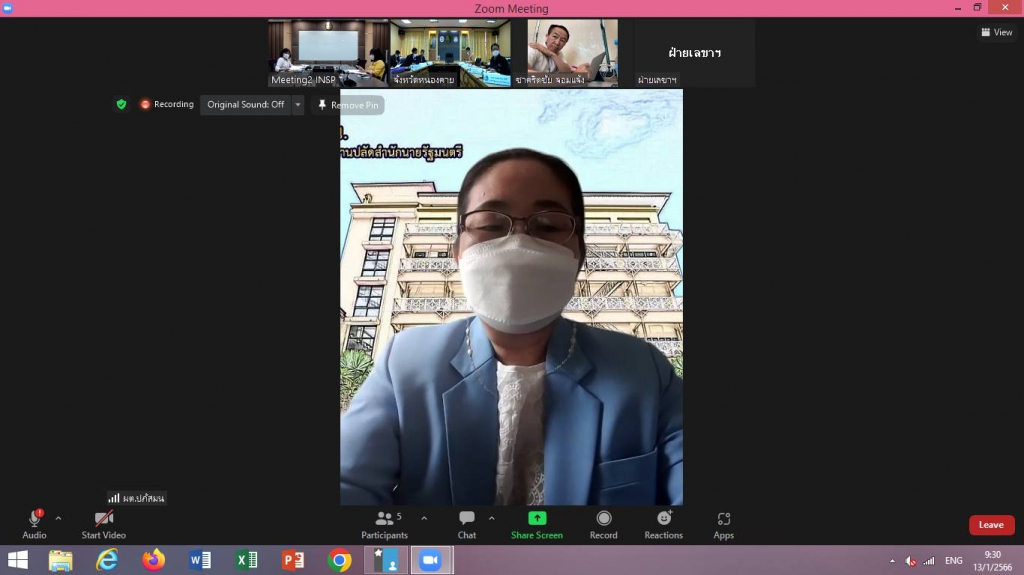Open the Apps panel
Viewport: 1024px width, 575px height.
pos(724,525)
